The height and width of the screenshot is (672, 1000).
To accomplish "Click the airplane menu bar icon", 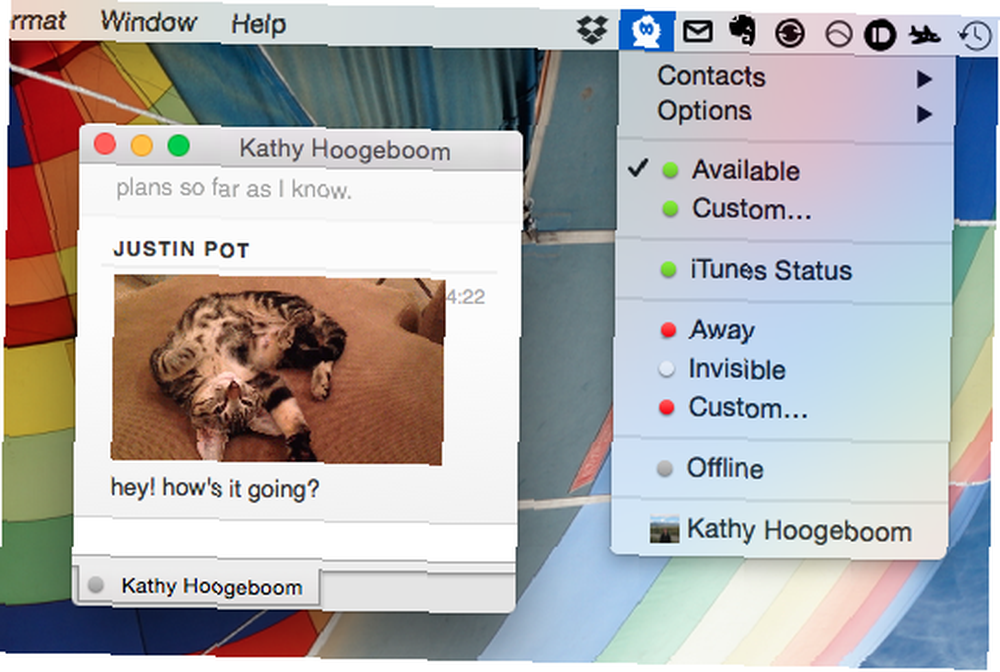I will (924, 35).
